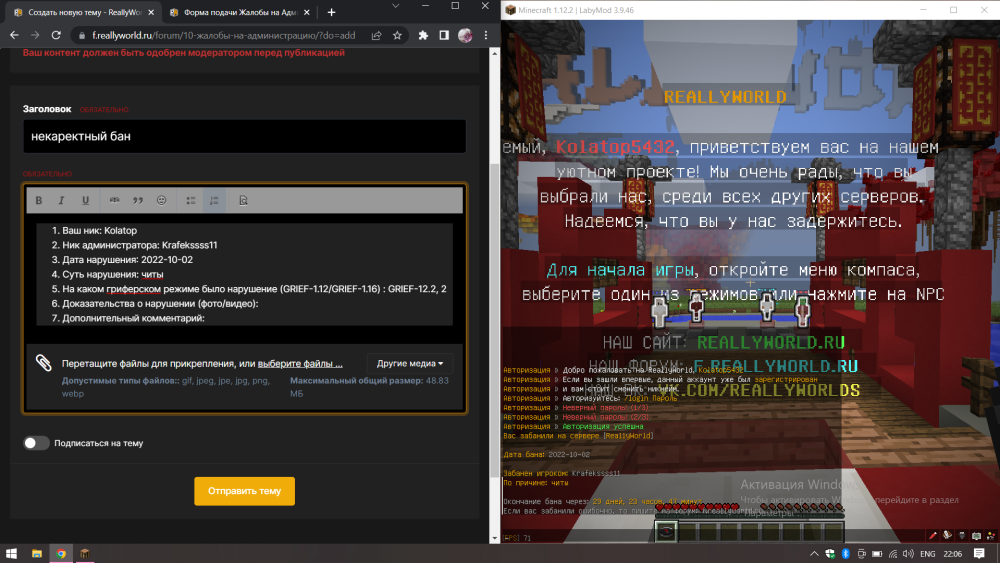Click in the 'Заголовок' title field

(x=244, y=136)
